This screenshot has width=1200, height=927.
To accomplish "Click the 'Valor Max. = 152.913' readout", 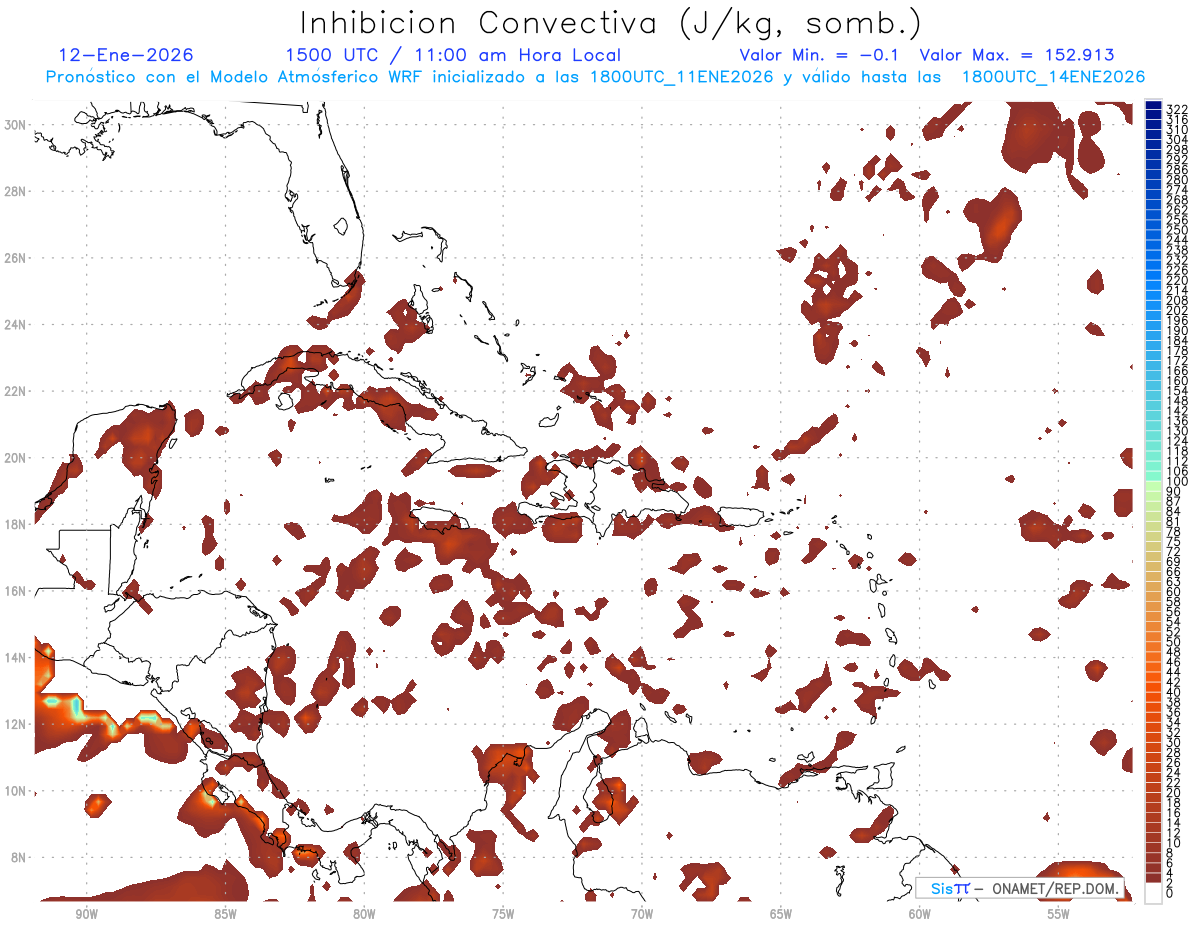I will [x=1017, y=55].
